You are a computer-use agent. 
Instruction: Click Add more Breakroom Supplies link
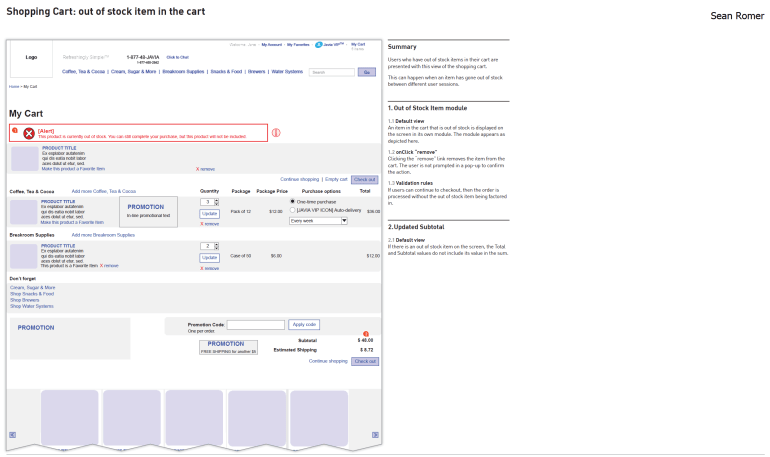(103, 235)
